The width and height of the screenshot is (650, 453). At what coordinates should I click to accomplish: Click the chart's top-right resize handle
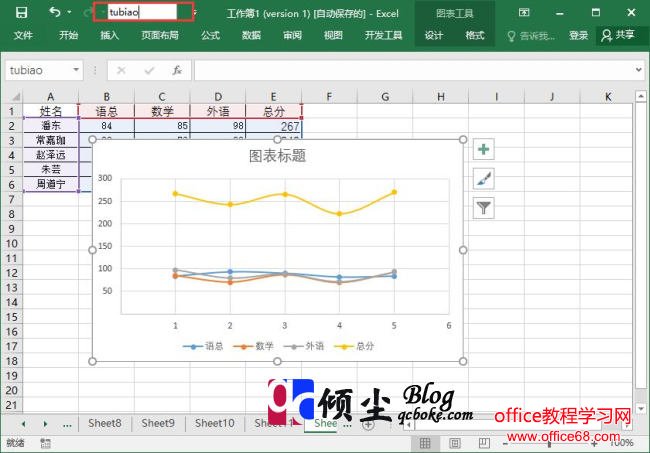[463, 140]
